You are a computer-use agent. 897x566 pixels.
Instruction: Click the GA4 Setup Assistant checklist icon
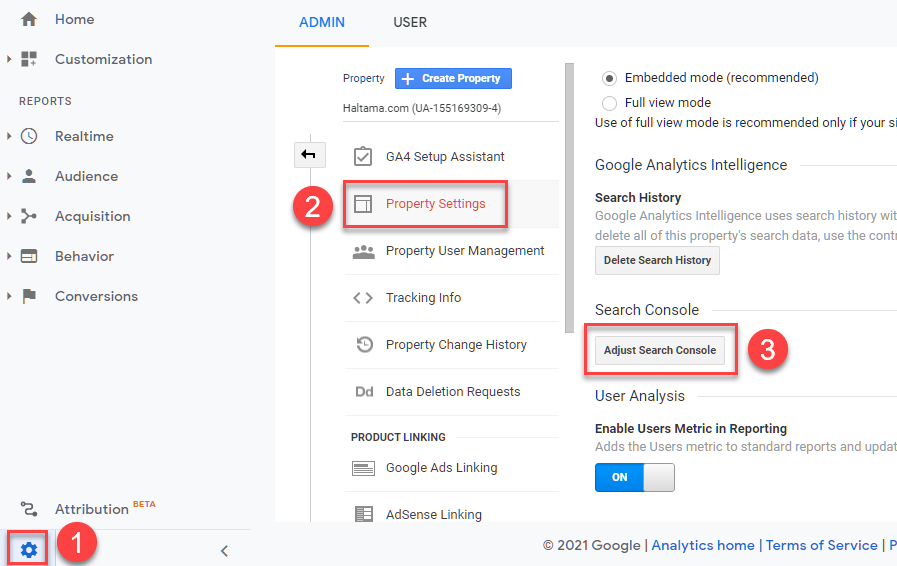pos(363,156)
